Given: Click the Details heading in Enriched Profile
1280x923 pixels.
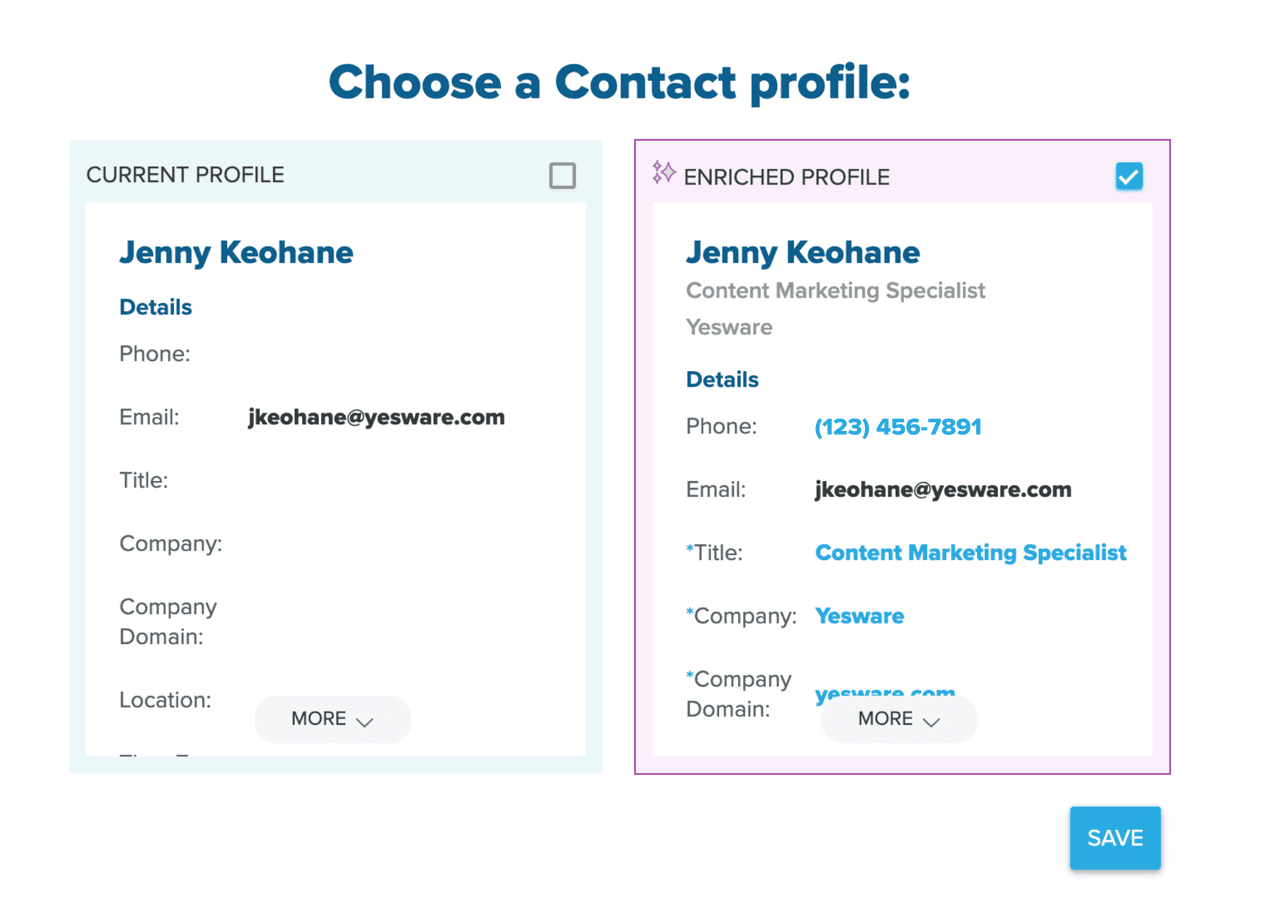Looking at the screenshot, I should click(x=722, y=380).
